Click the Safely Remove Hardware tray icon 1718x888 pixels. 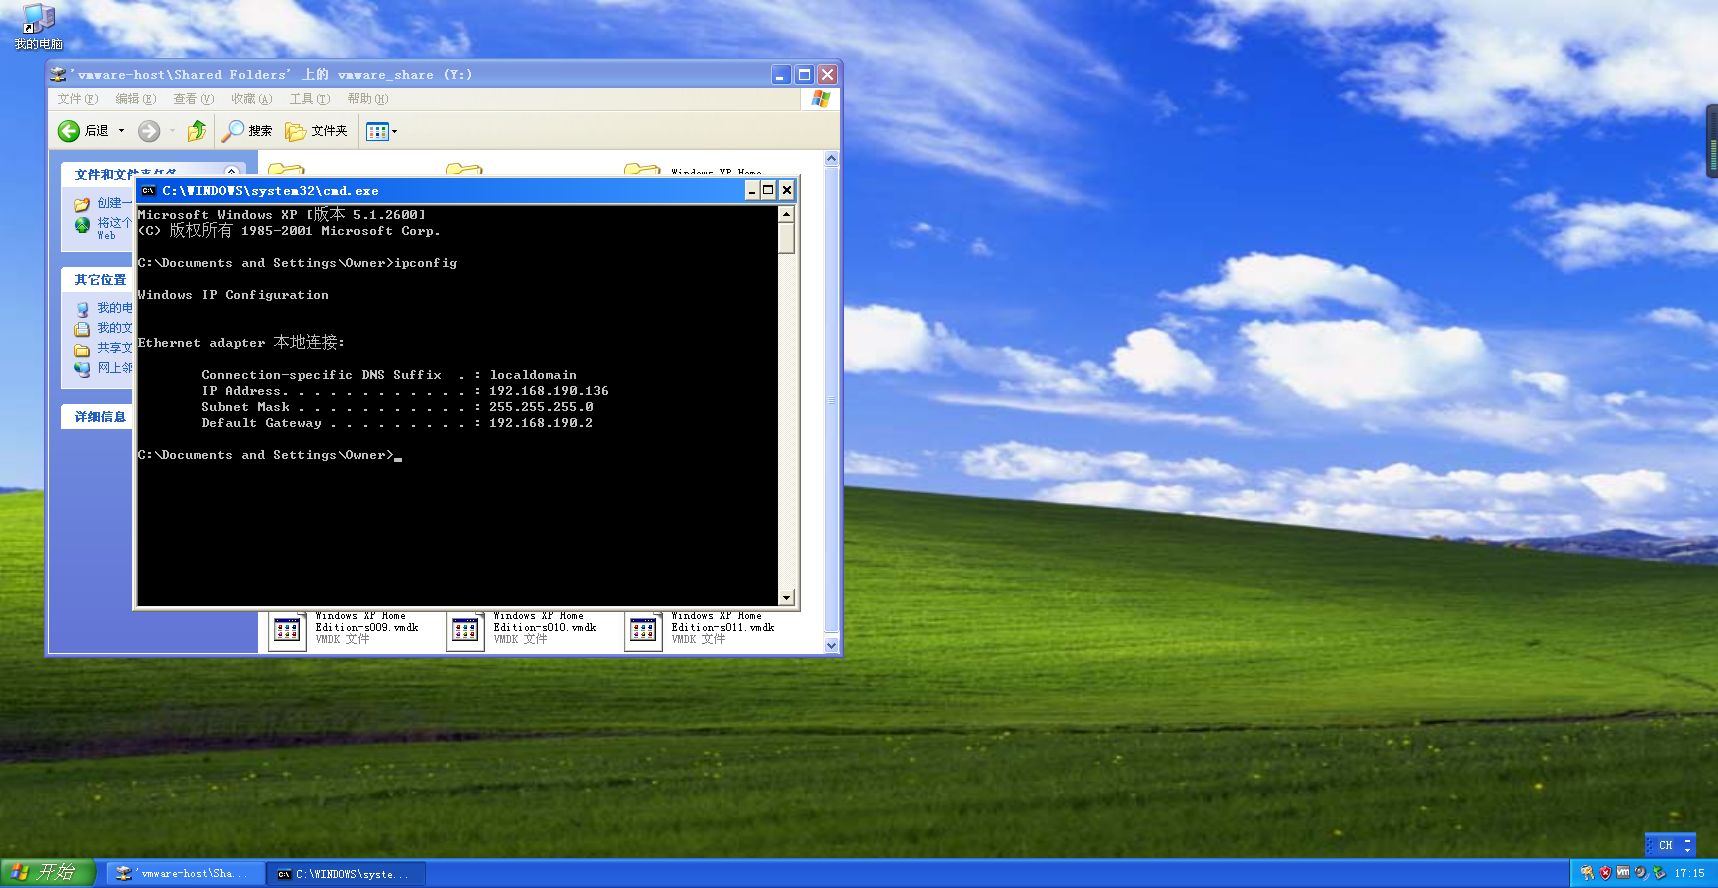coord(1659,873)
